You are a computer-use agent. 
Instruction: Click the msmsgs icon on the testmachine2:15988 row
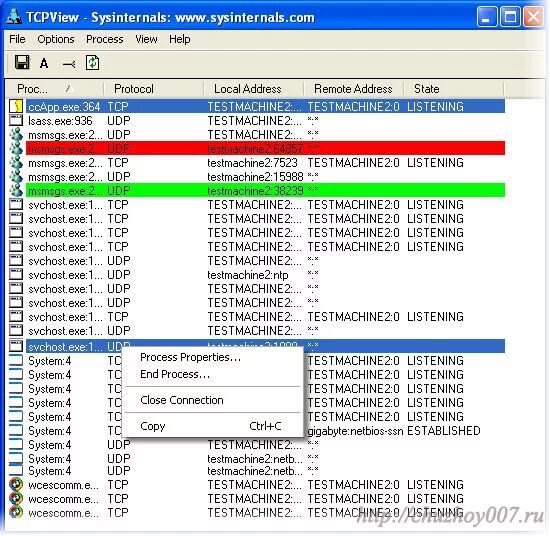click(16, 176)
